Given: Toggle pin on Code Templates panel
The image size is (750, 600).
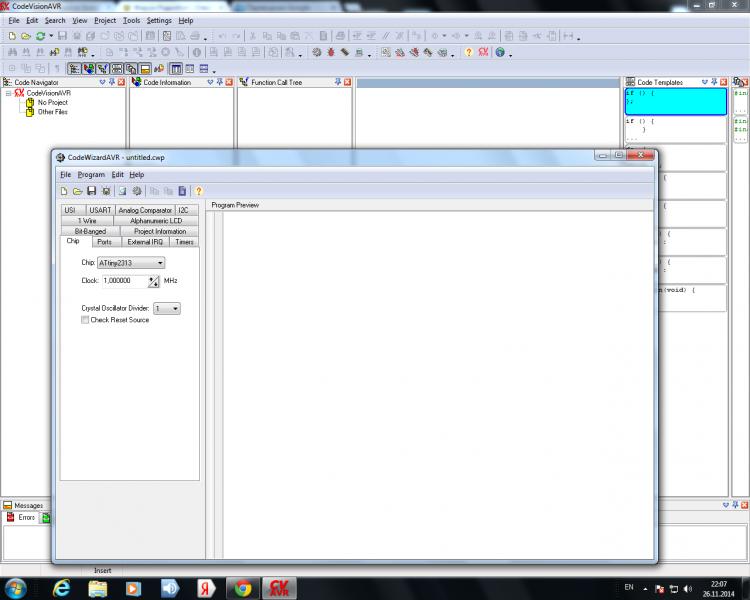Looking at the screenshot, I should (x=714, y=82).
